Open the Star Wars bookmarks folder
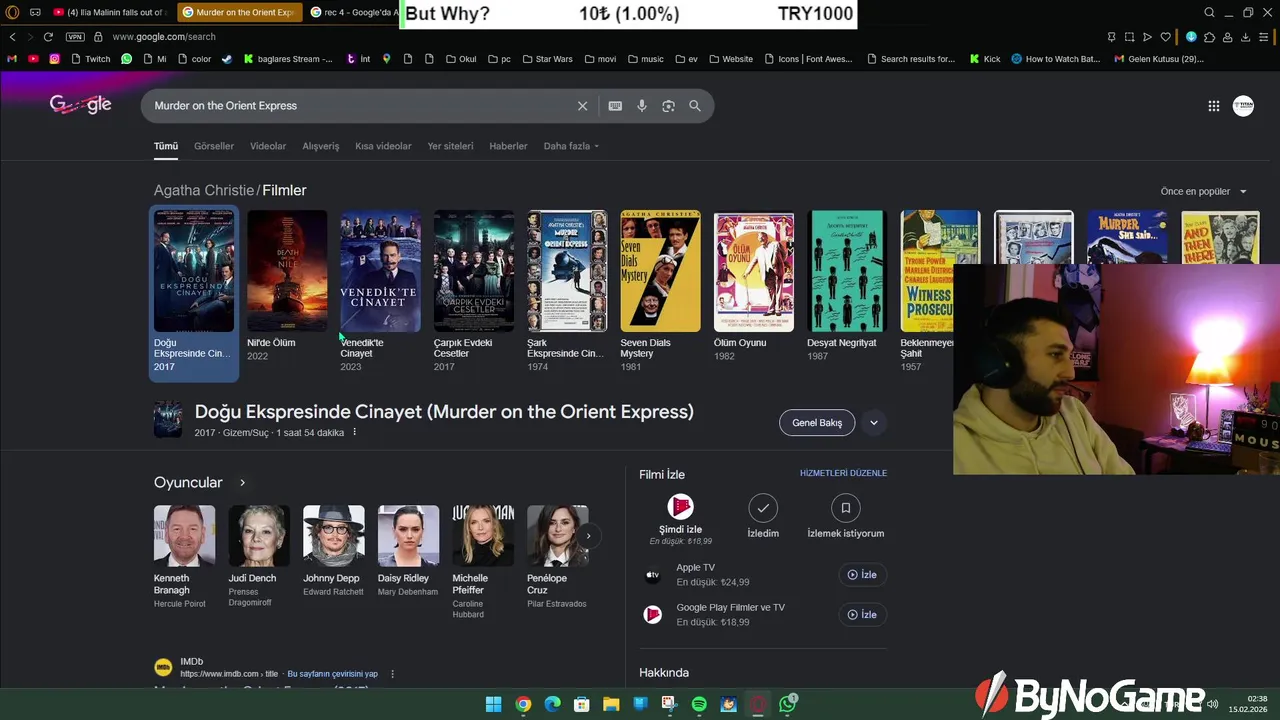Screen dimensions: 1280x720 pos(546,59)
